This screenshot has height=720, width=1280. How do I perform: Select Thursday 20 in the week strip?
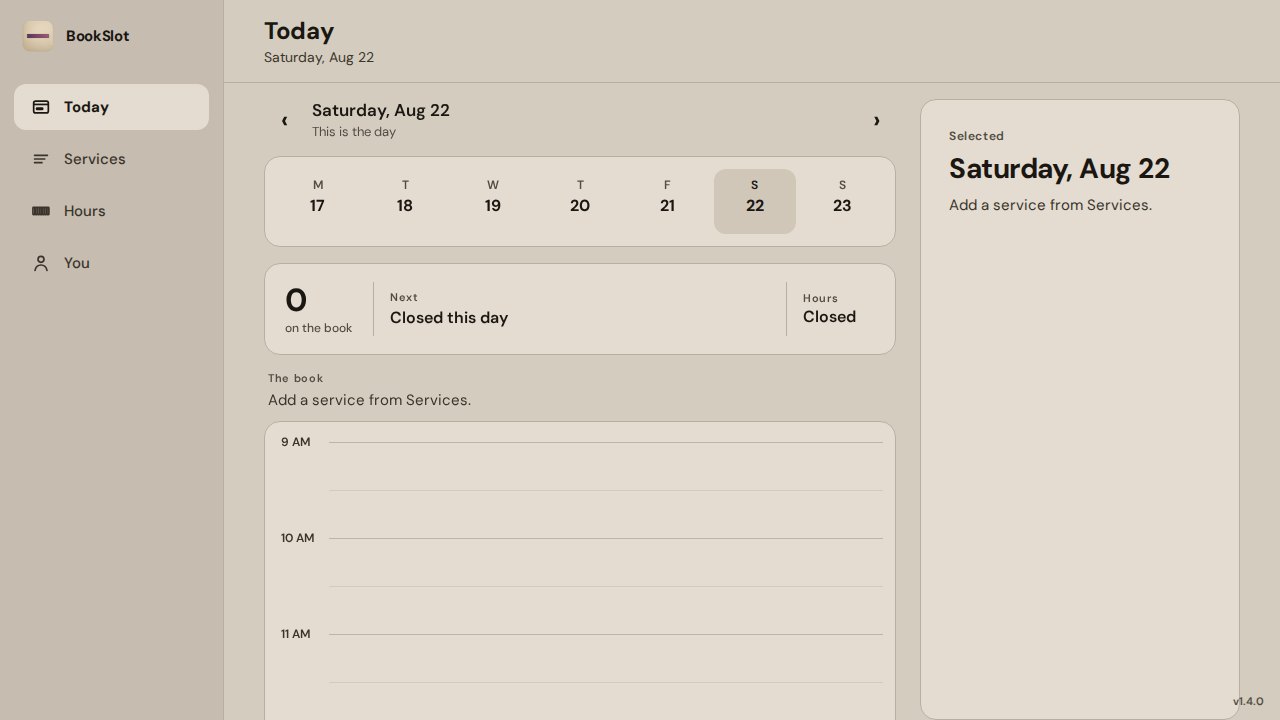[580, 201]
